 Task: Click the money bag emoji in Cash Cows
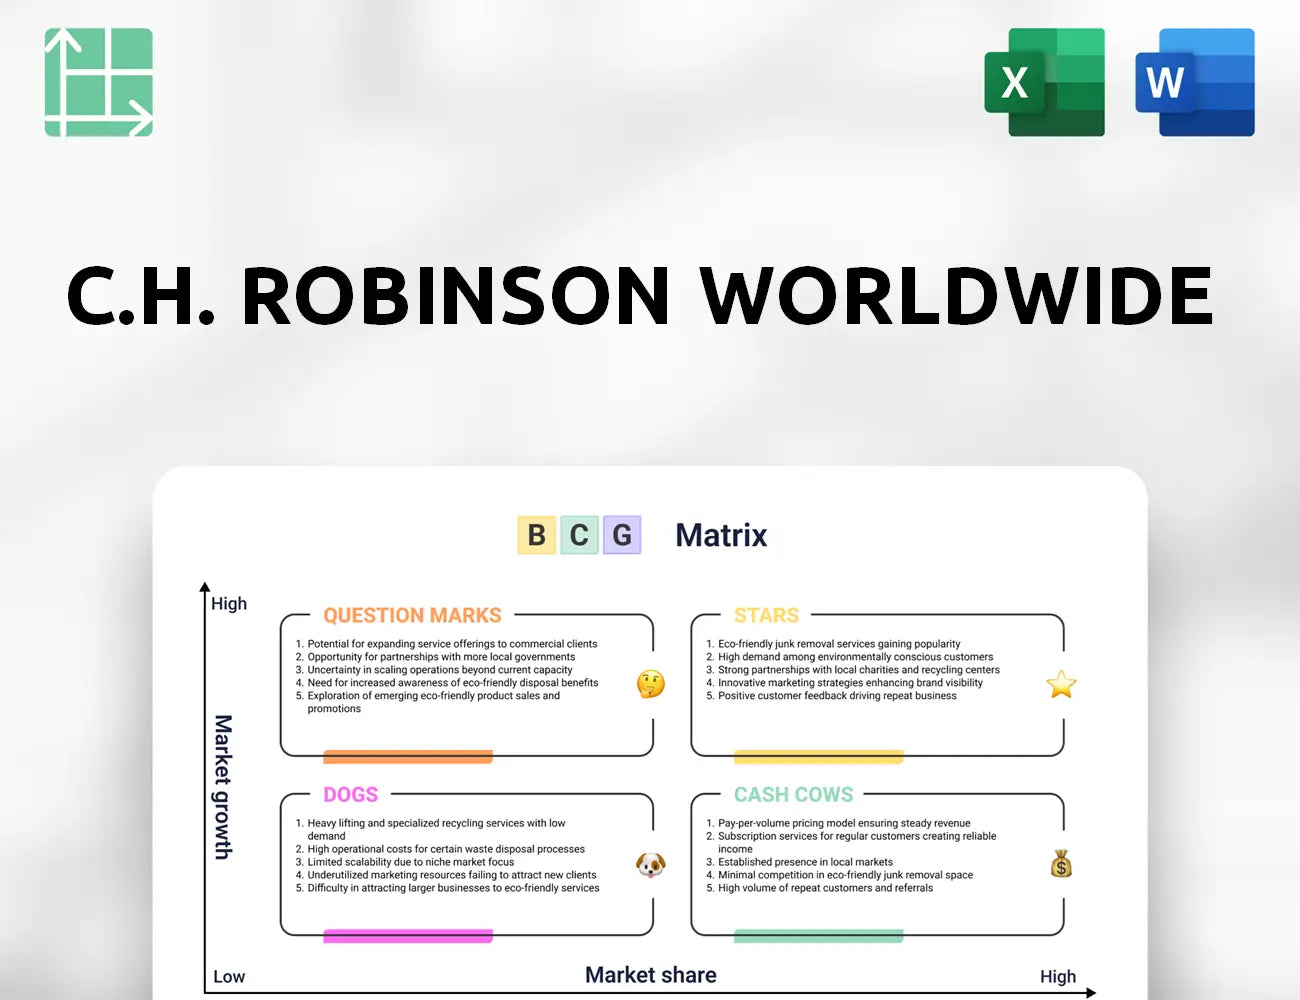pyautogui.click(x=1062, y=864)
